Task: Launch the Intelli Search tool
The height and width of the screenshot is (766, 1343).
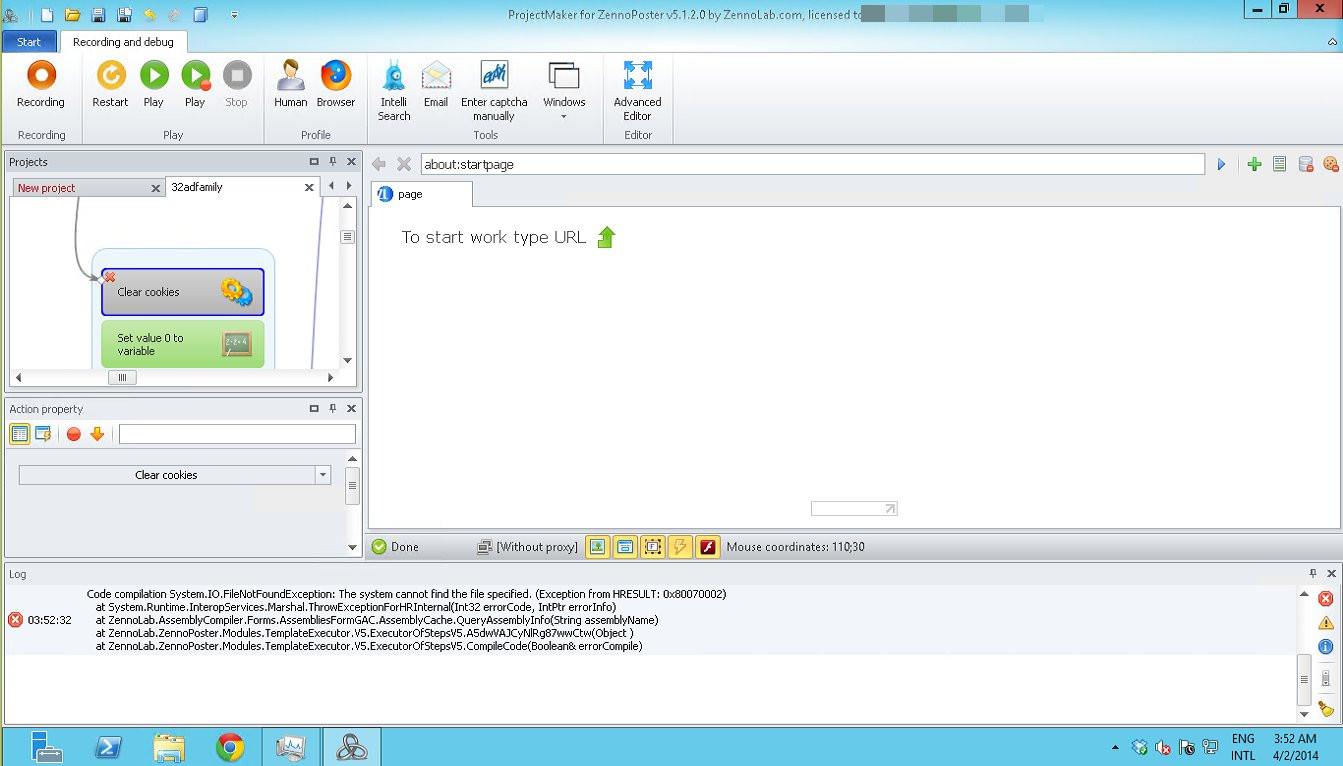Action: [x=394, y=90]
